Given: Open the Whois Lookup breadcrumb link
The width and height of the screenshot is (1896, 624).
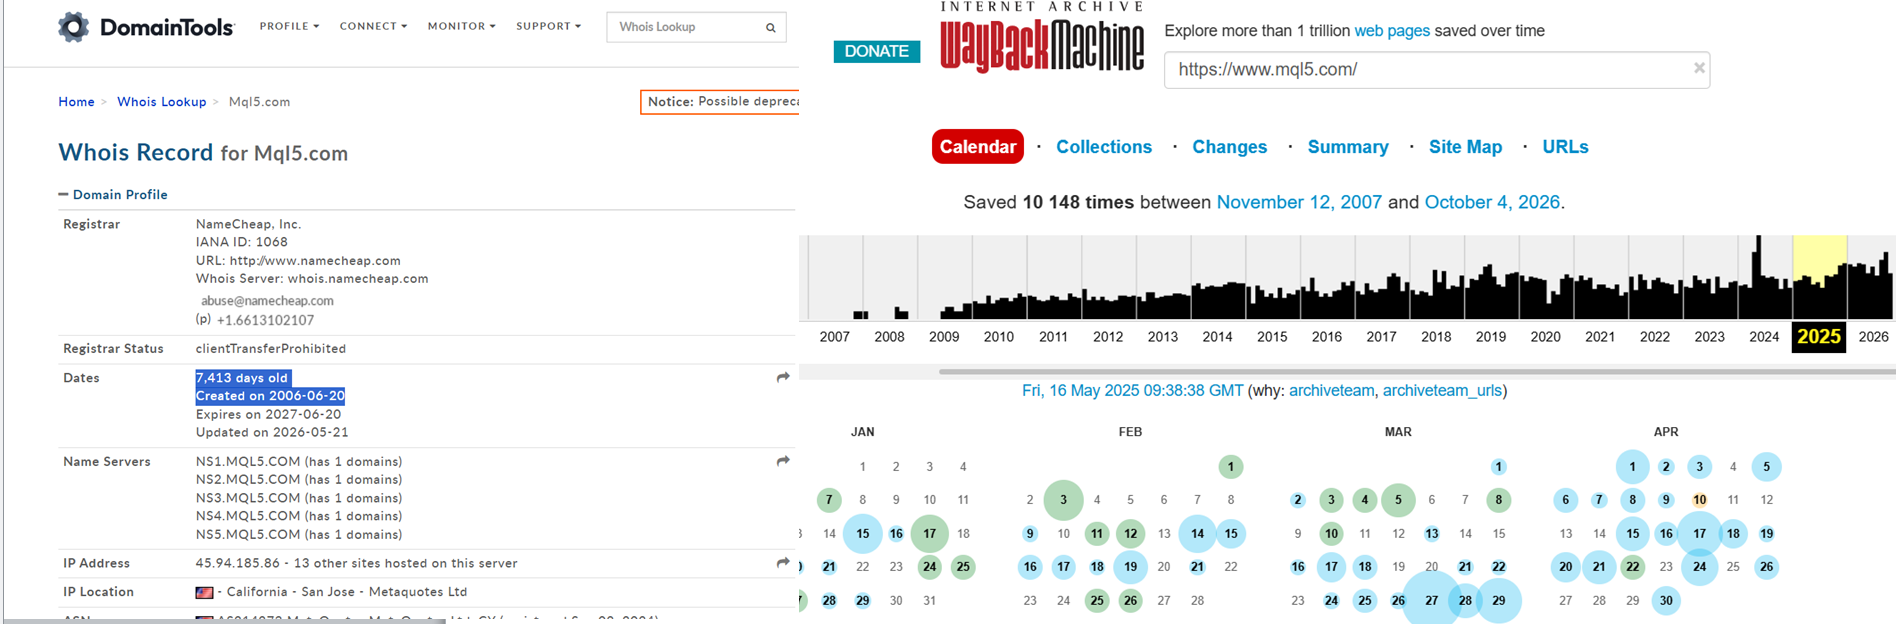Looking at the screenshot, I should coord(161,101).
